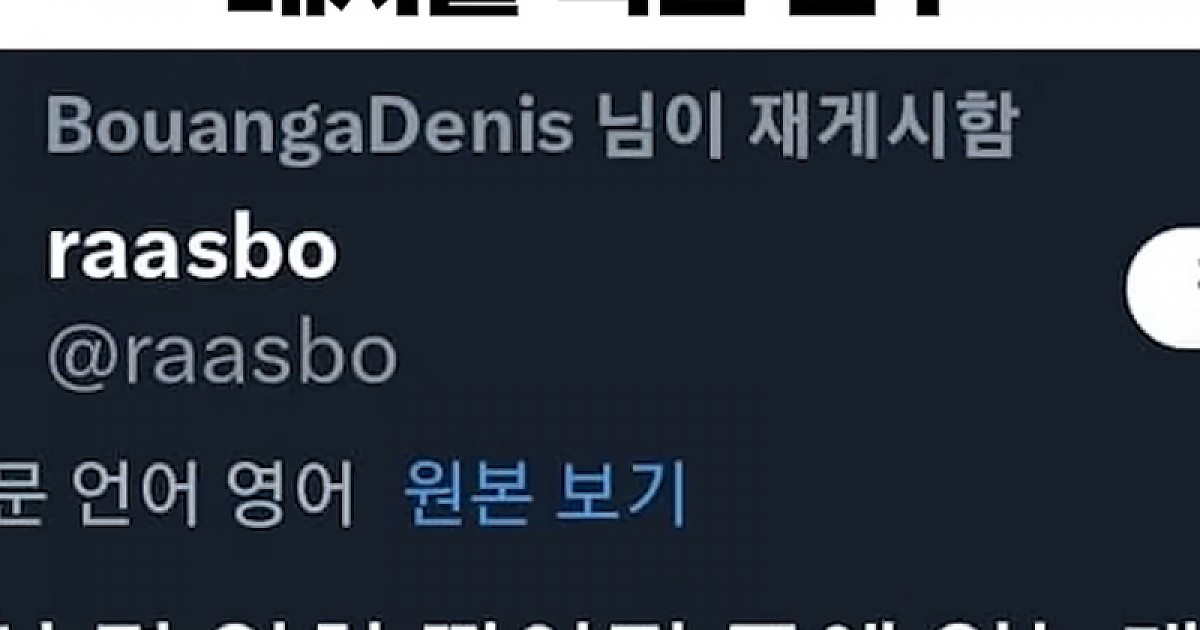Tap the white follow button at right edge
Image resolution: width=1200 pixels, height=630 pixels.
tap(1163, 289)
